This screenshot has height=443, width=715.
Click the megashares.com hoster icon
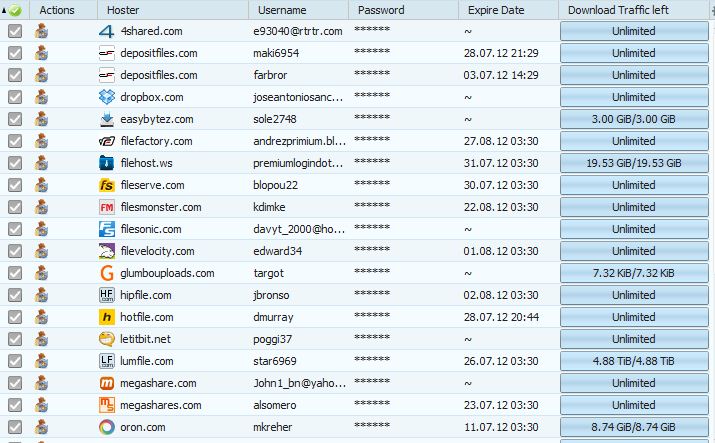(107, 405)
